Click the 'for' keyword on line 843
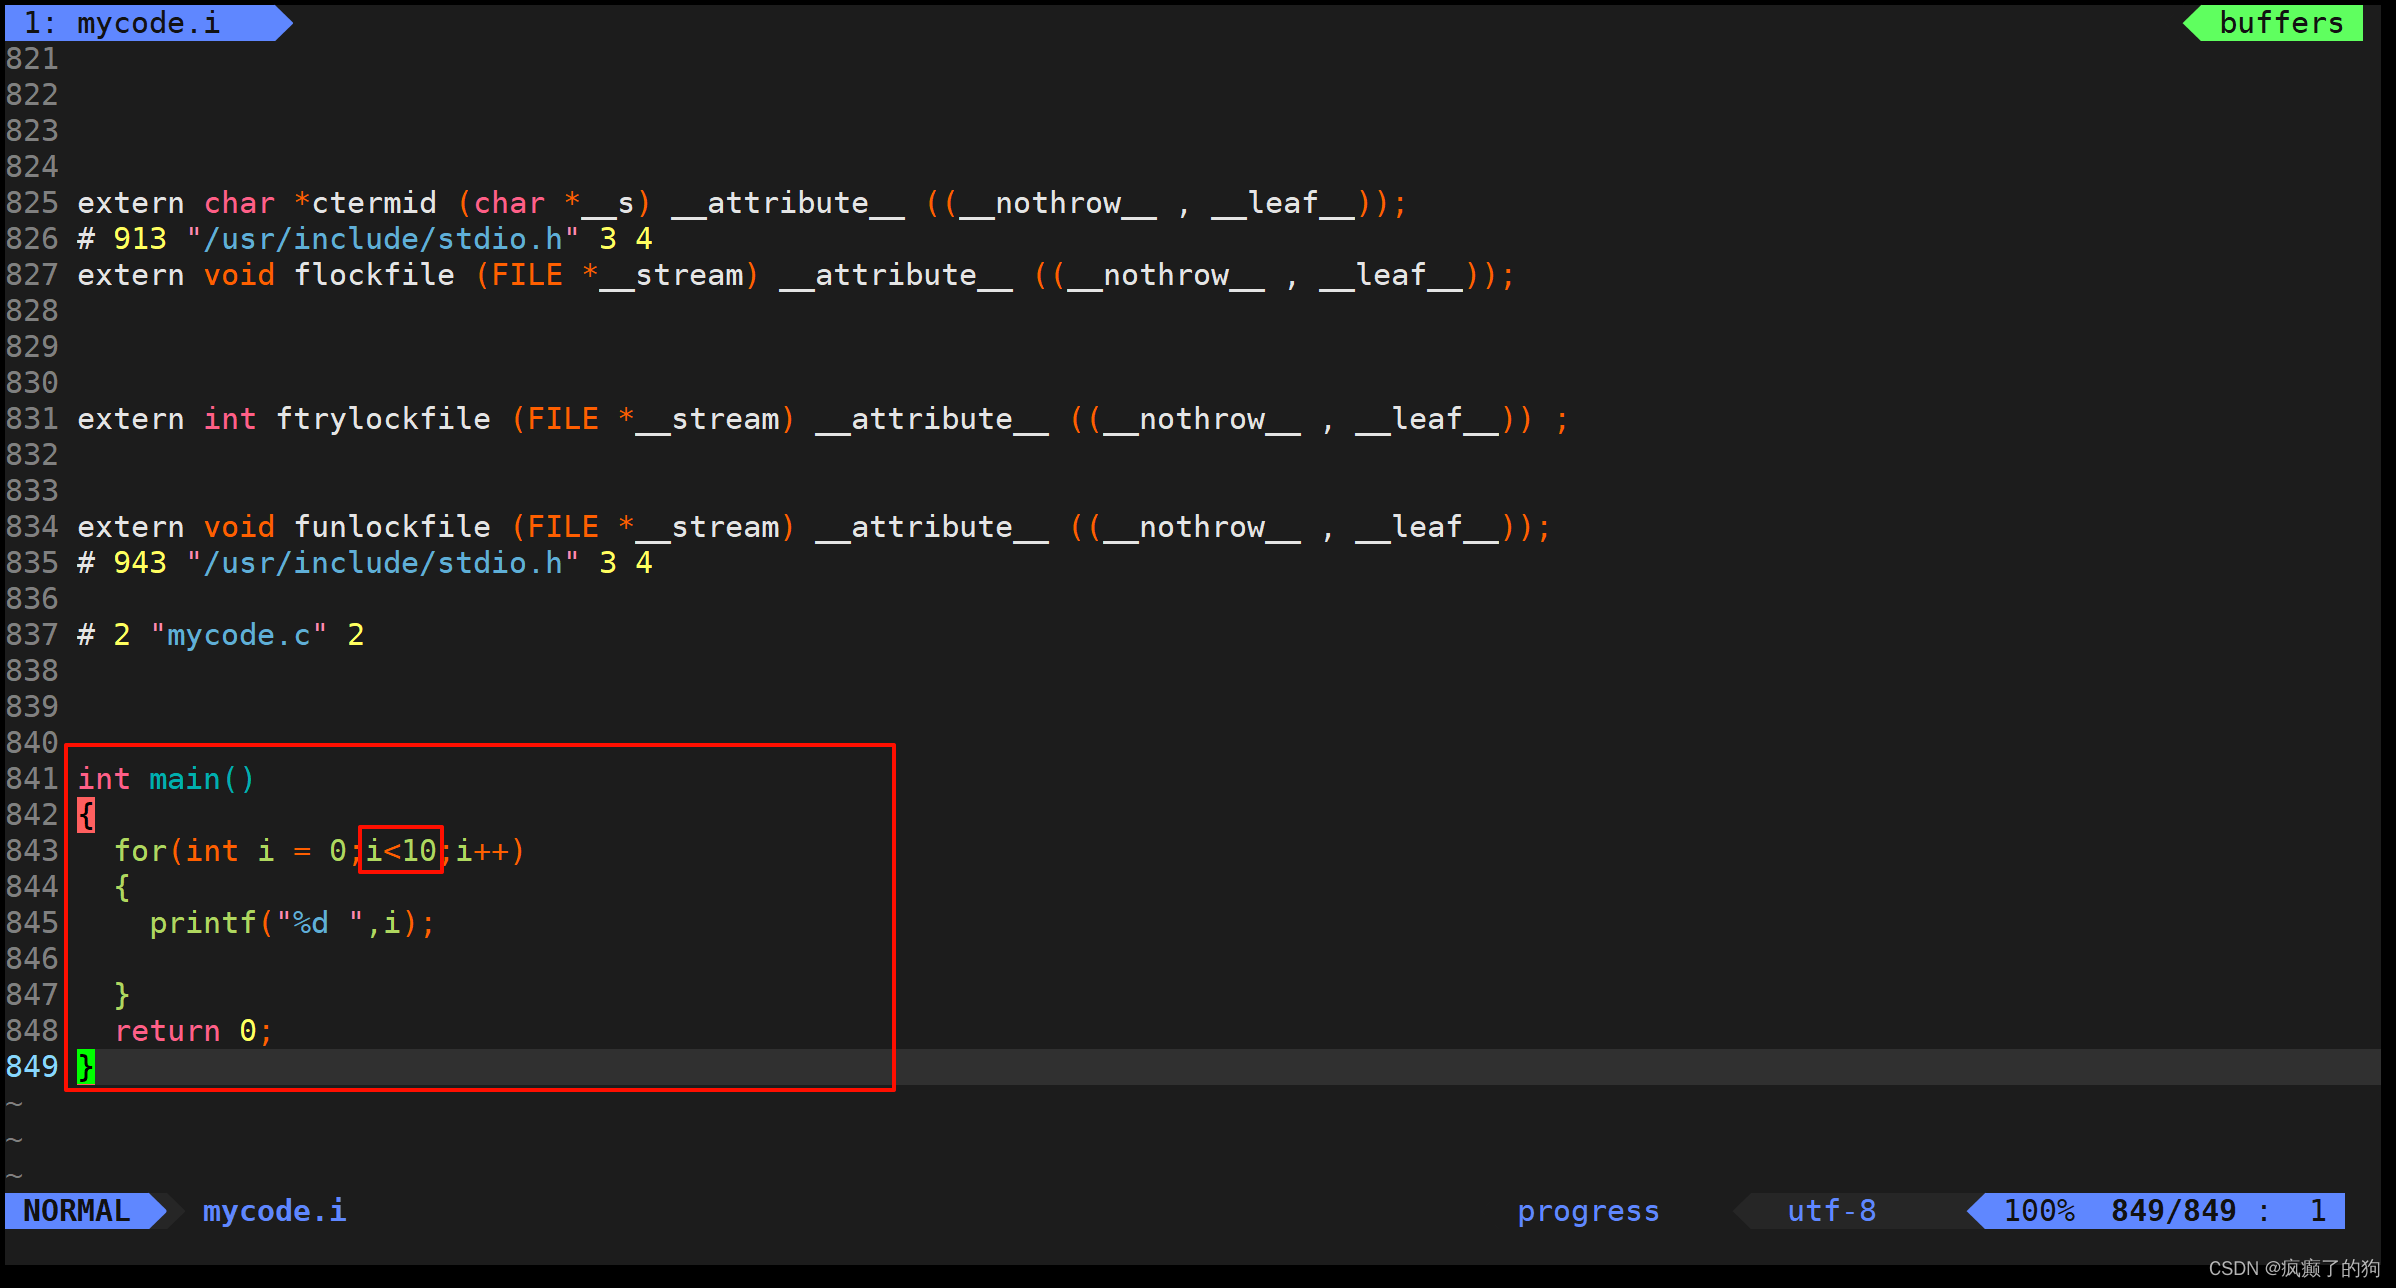The width and height of the screenshot is (2396, 1288). (140, 851)
